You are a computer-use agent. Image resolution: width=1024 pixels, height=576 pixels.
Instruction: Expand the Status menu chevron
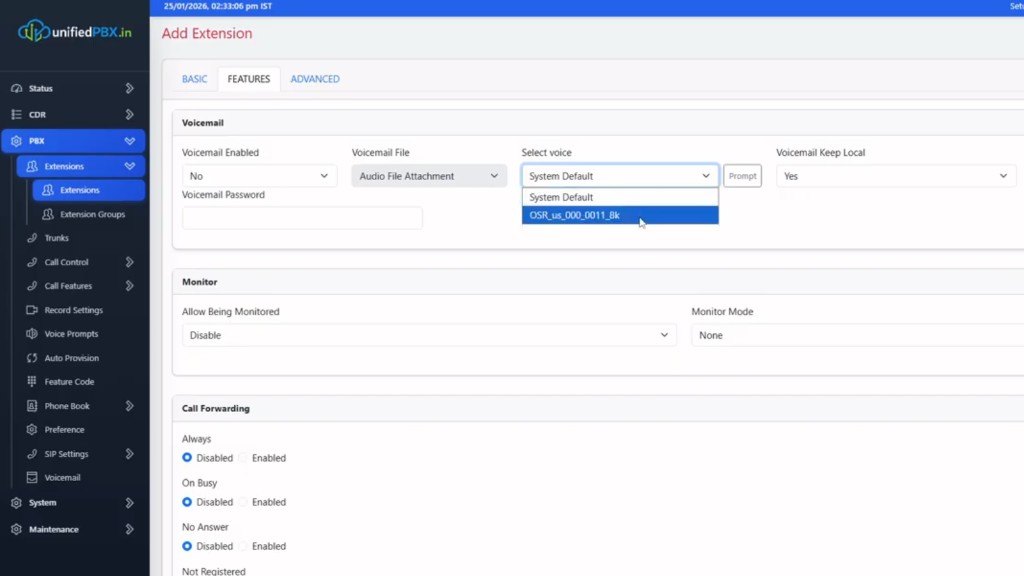pos(129,88)
